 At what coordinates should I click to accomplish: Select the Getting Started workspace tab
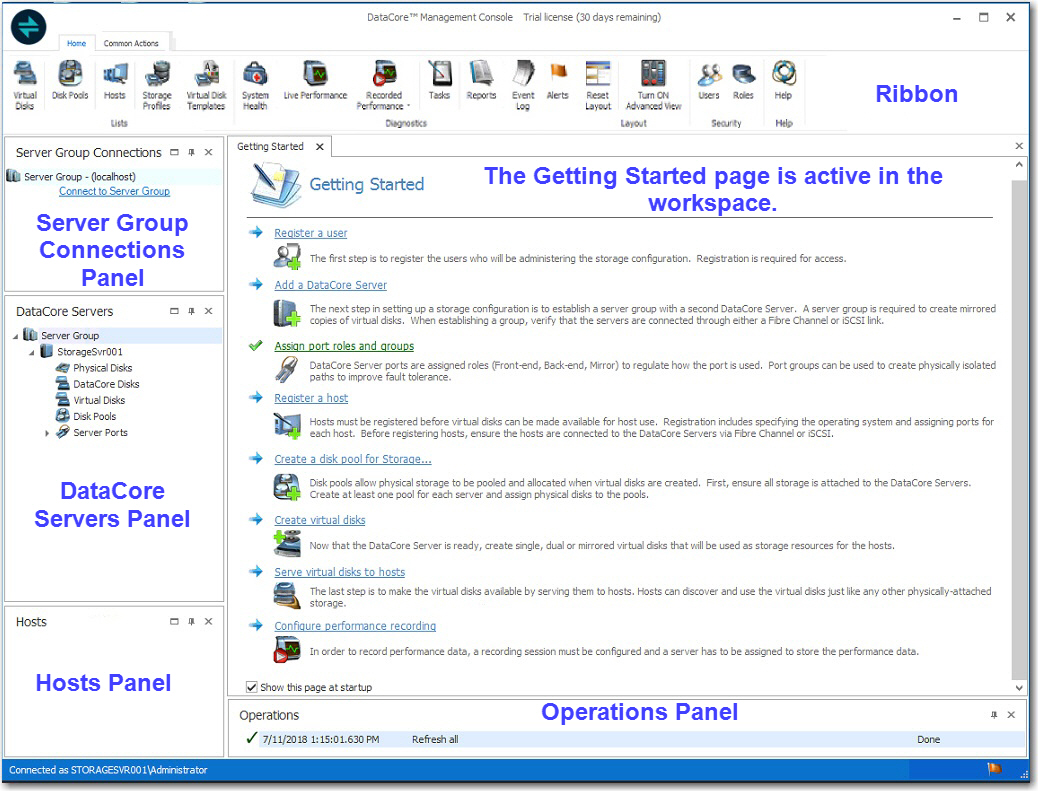click(x=270, y=146)
